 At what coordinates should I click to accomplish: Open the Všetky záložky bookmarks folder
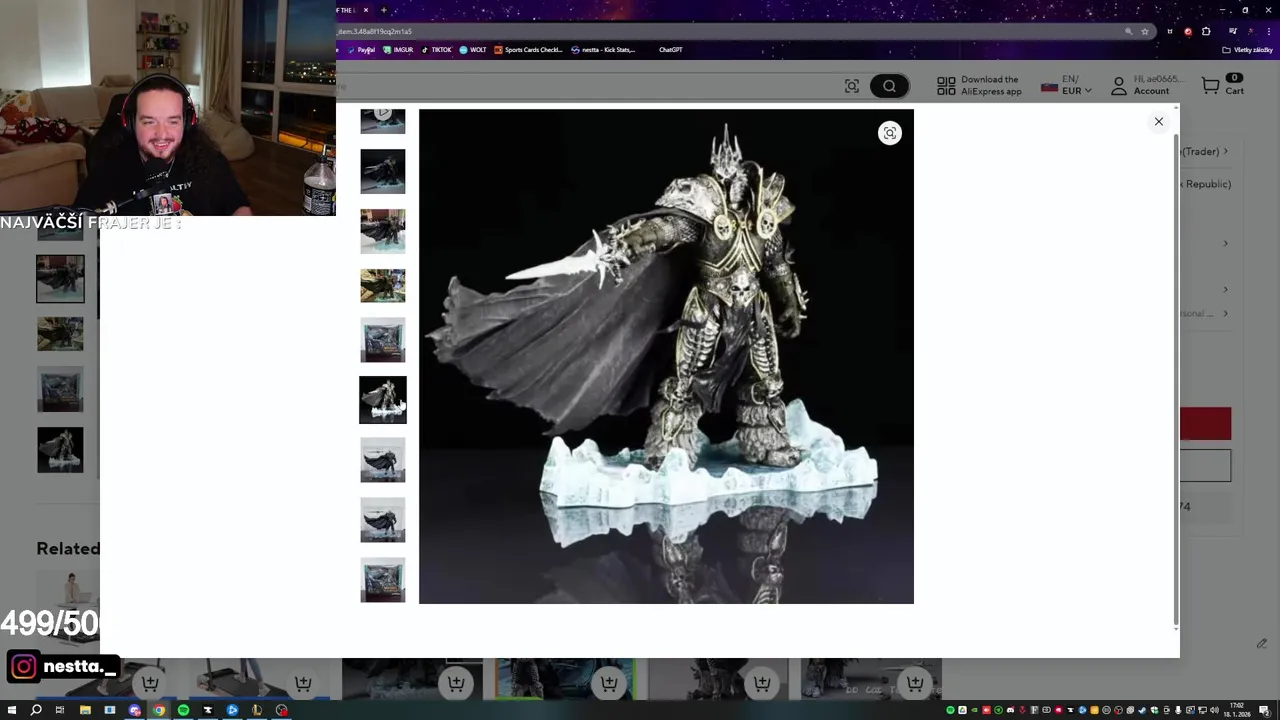tap(1248, 50)
